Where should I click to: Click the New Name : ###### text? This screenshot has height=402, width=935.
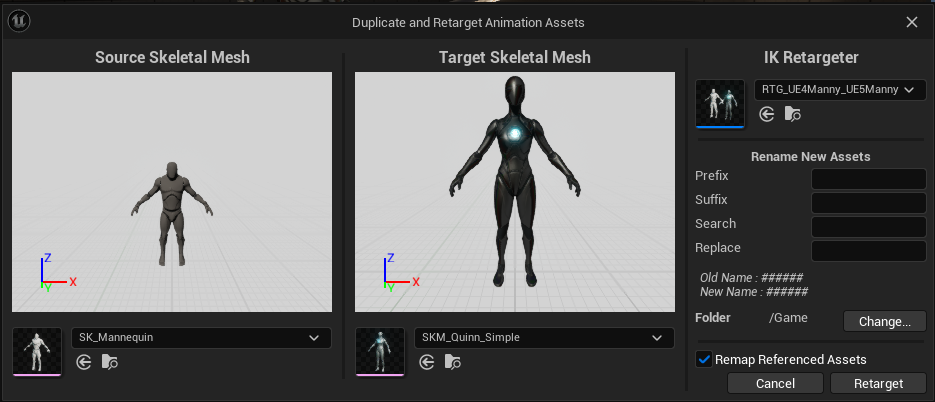click(754, 292)
